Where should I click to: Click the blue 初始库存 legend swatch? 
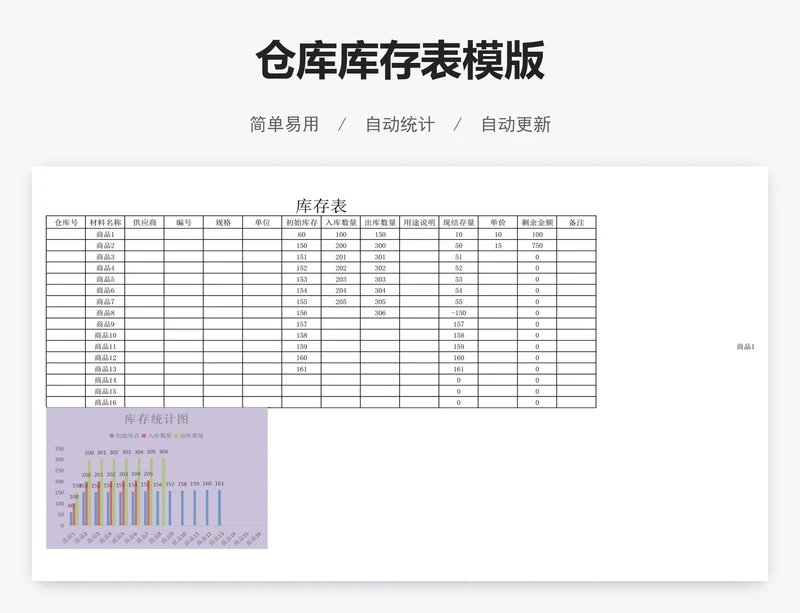[112, 436]
